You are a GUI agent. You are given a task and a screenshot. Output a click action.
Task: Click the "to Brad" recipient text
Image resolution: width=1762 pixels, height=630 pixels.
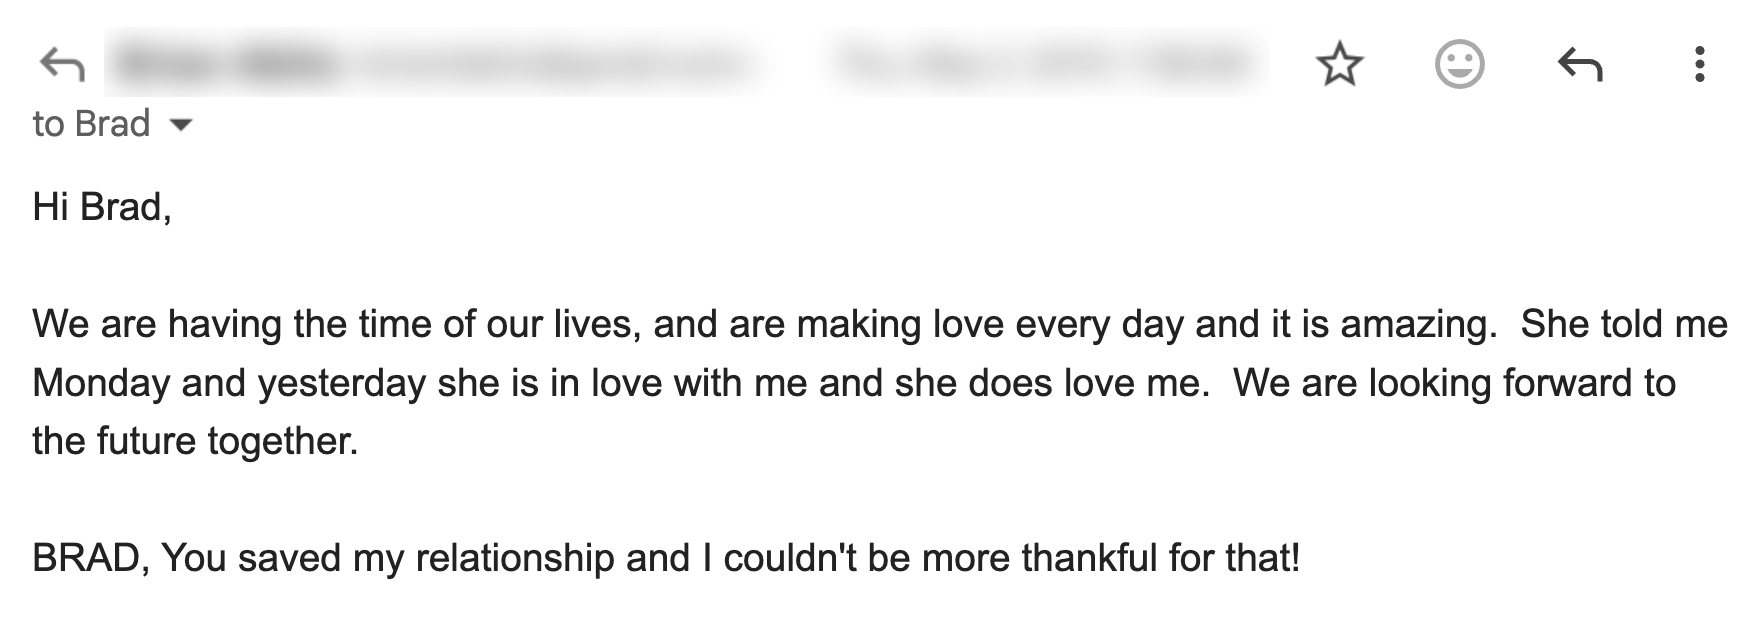point(91,124)
